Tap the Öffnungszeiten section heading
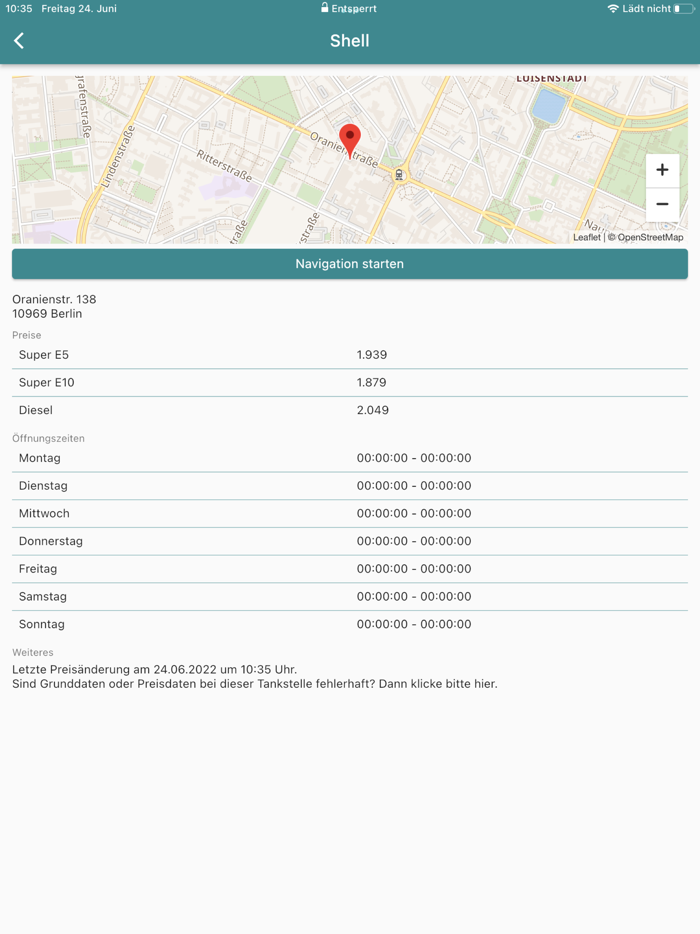700x934 pixels. [48, 438]
